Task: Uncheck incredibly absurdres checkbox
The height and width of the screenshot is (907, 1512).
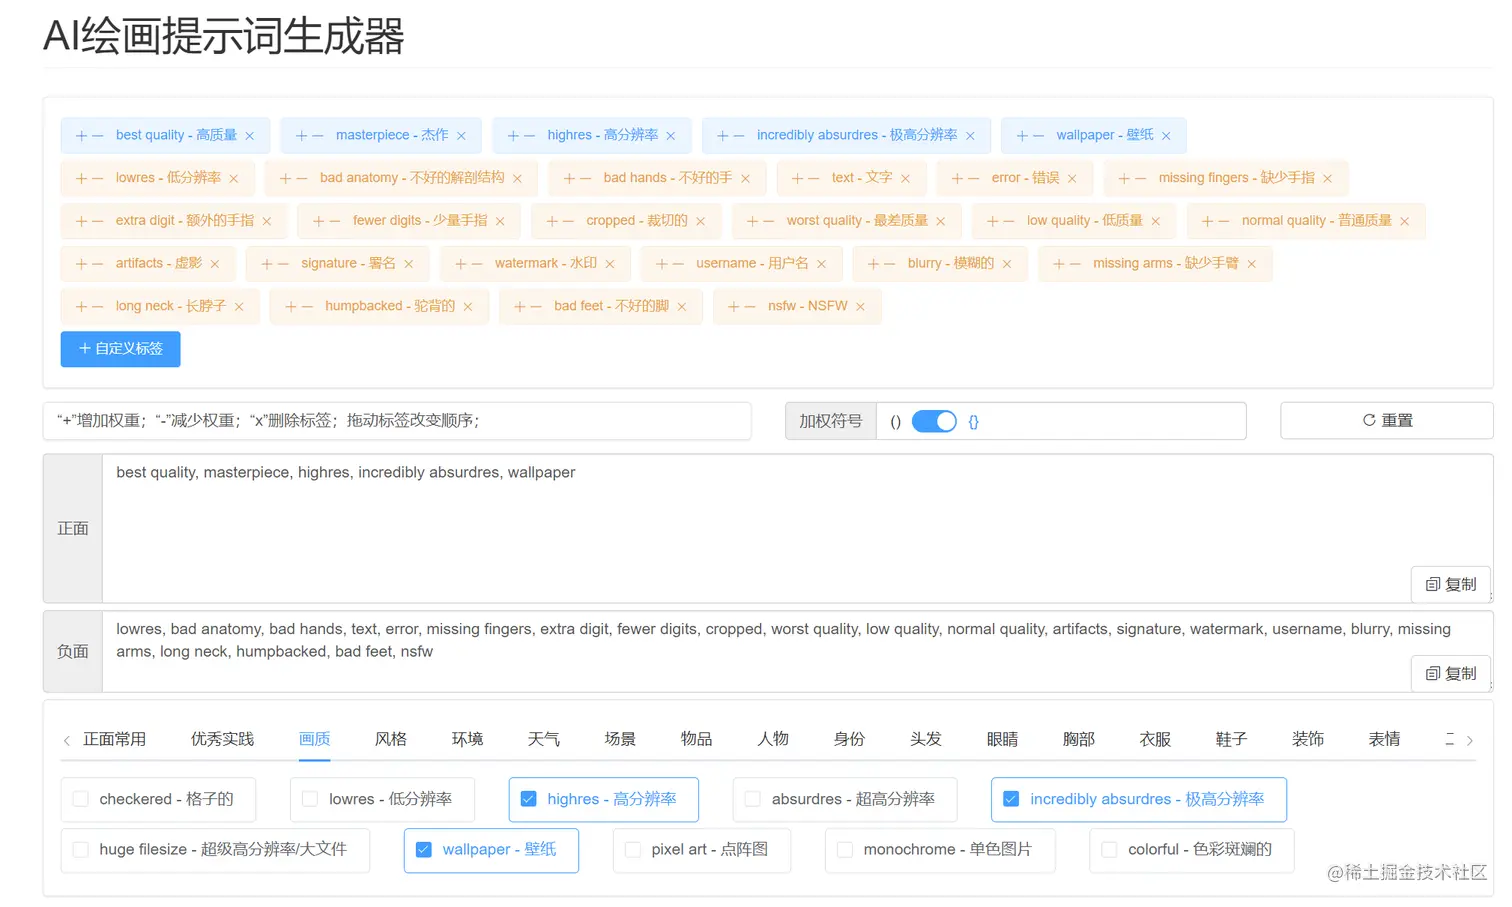Action: (x=1011, y=800)
